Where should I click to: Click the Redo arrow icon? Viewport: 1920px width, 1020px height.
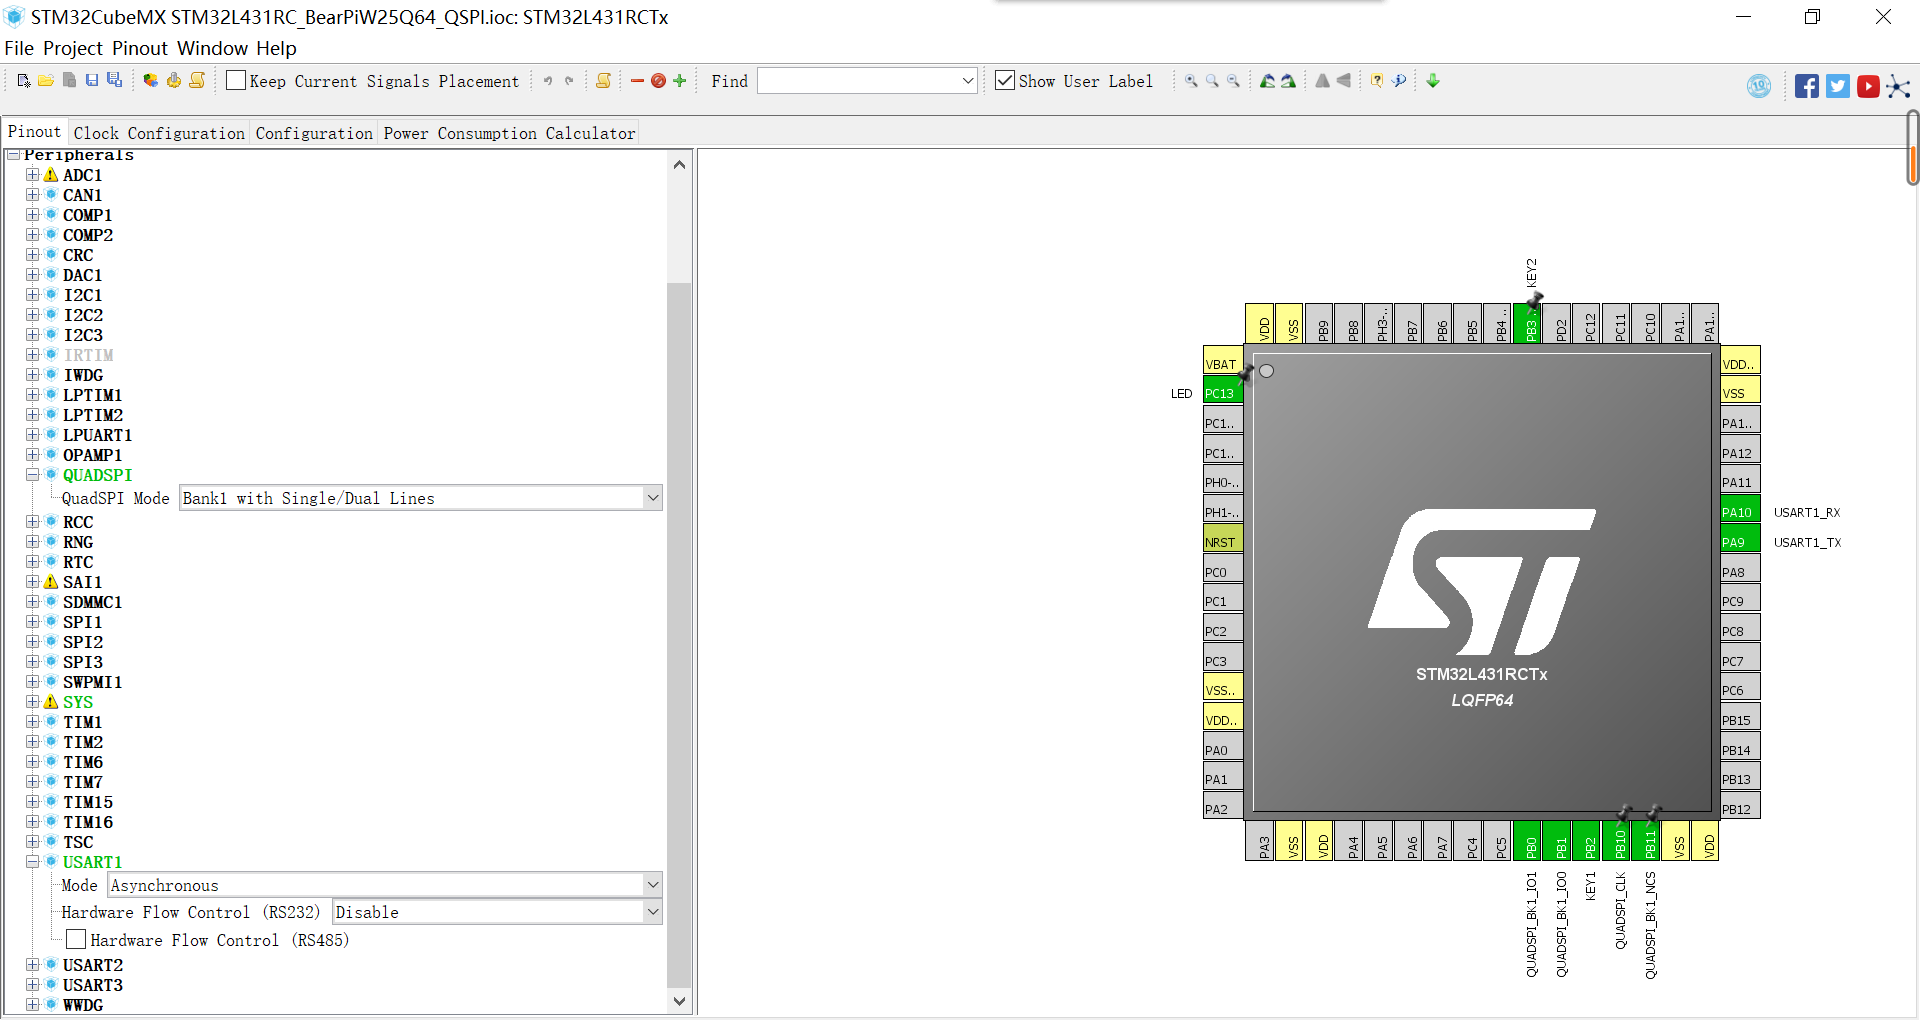coord(569,81)
